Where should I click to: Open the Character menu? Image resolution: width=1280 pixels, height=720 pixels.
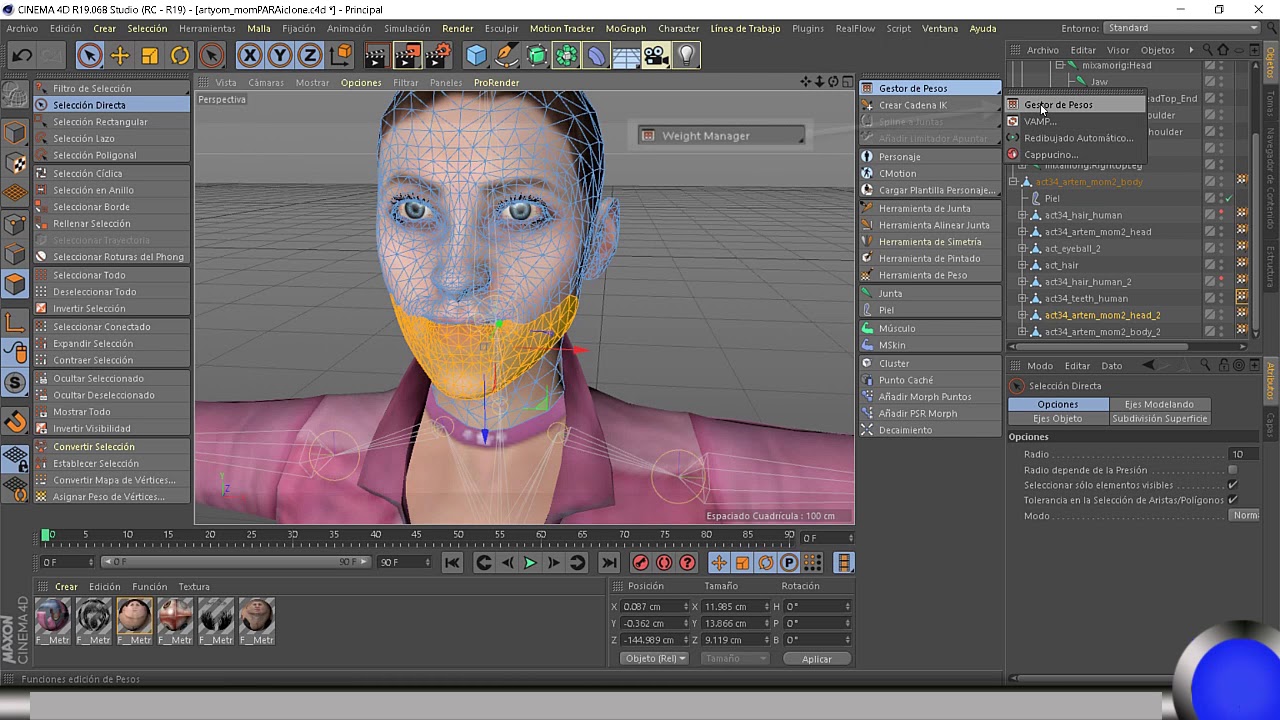(x=678, y=28)
